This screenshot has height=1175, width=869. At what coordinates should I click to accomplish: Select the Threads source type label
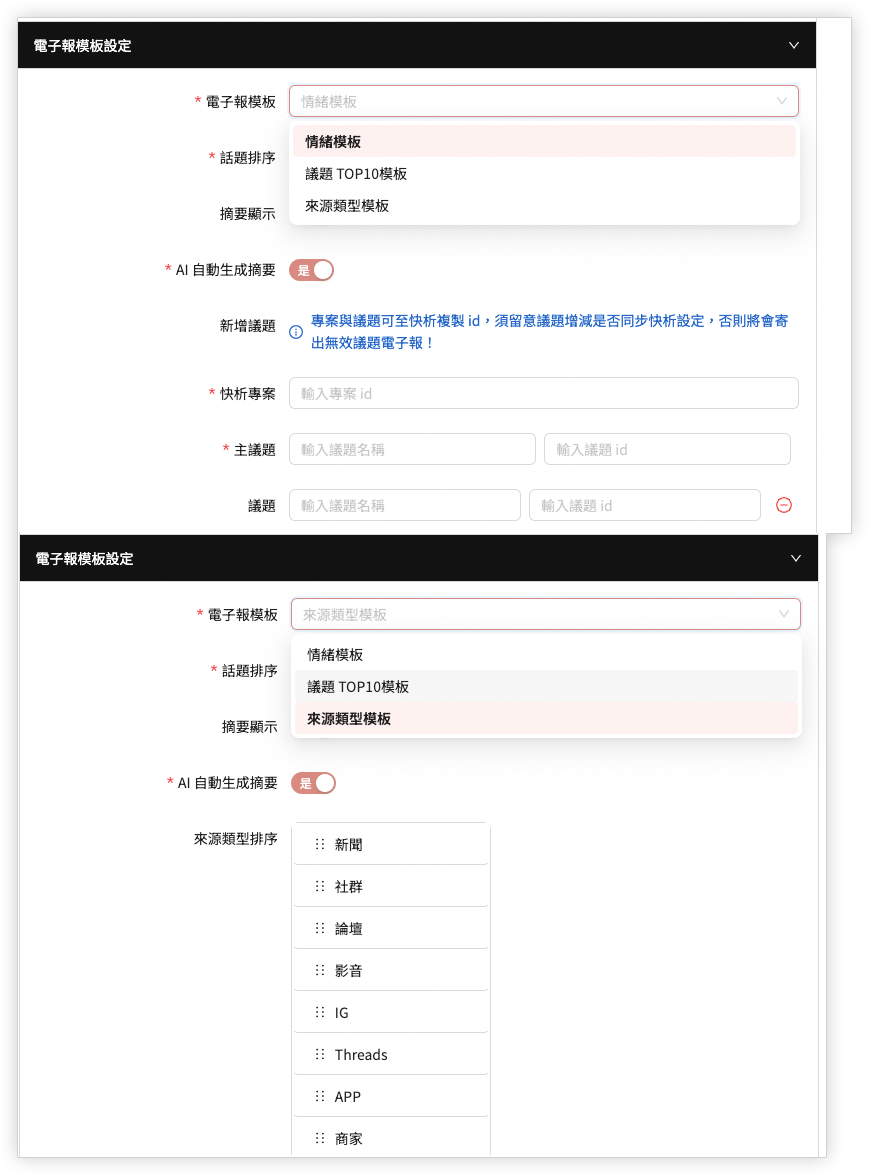pos(361,1054)
